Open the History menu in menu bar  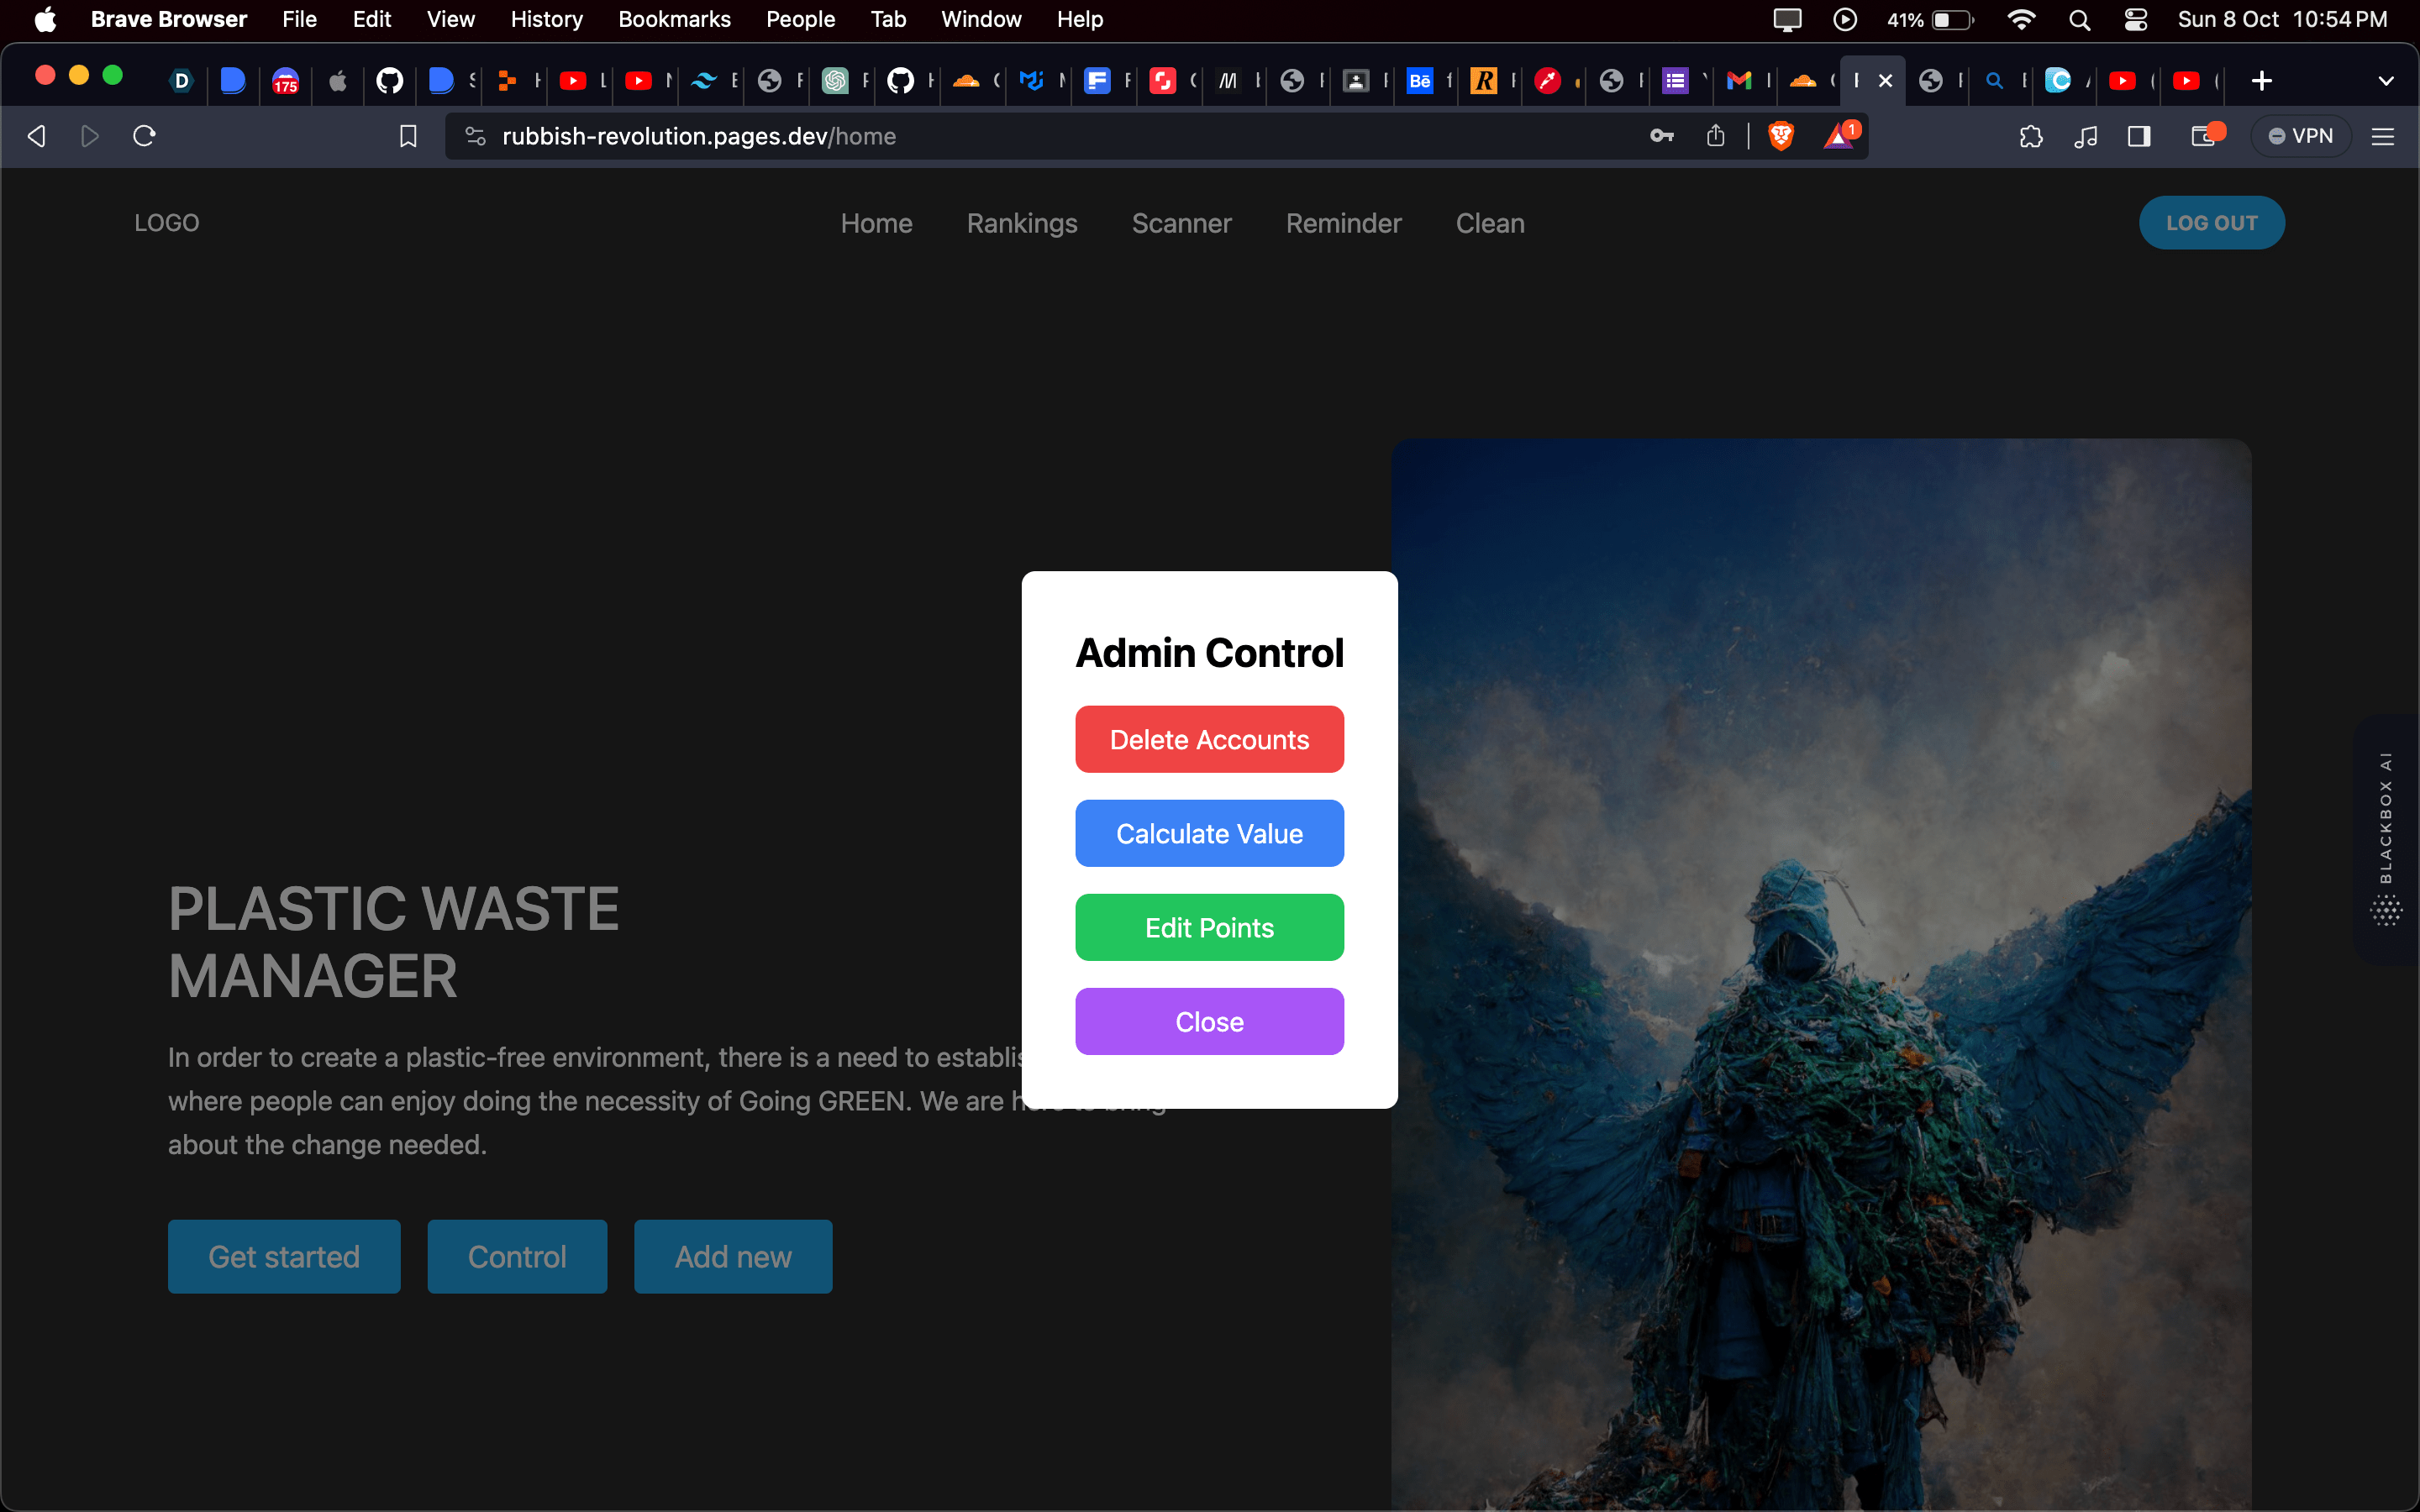click(x=546, y=19)
